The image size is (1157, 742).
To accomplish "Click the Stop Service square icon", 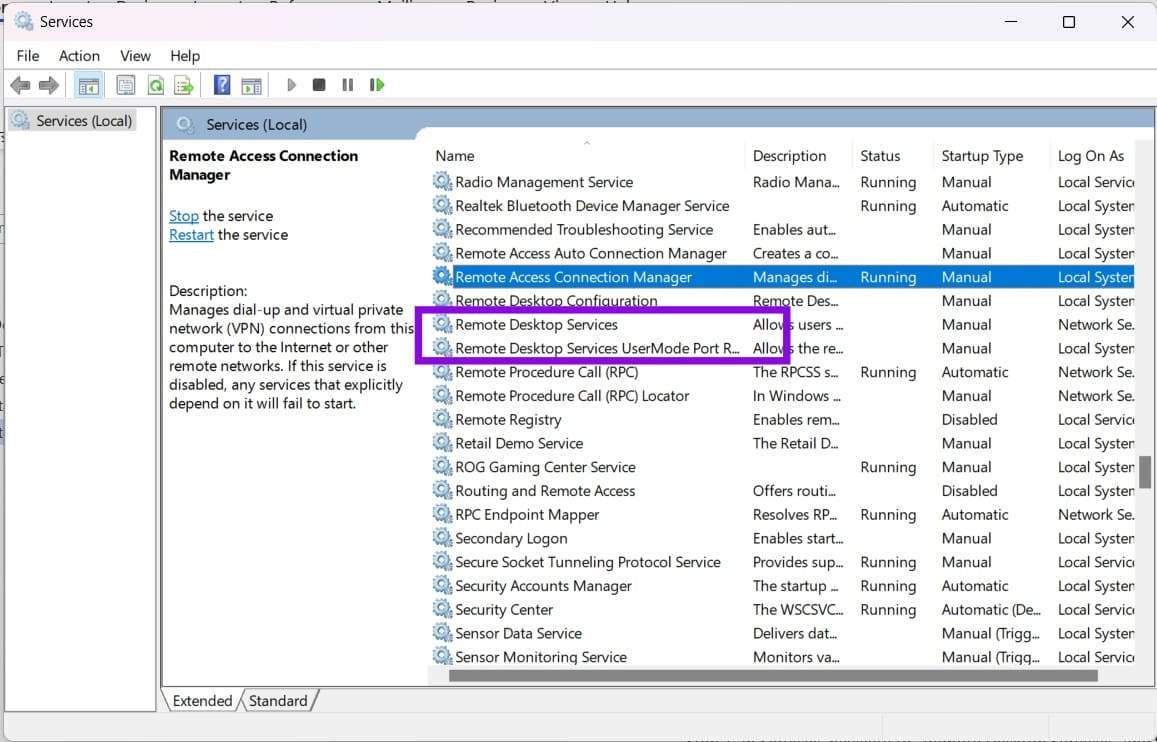I will pos(319,86).
